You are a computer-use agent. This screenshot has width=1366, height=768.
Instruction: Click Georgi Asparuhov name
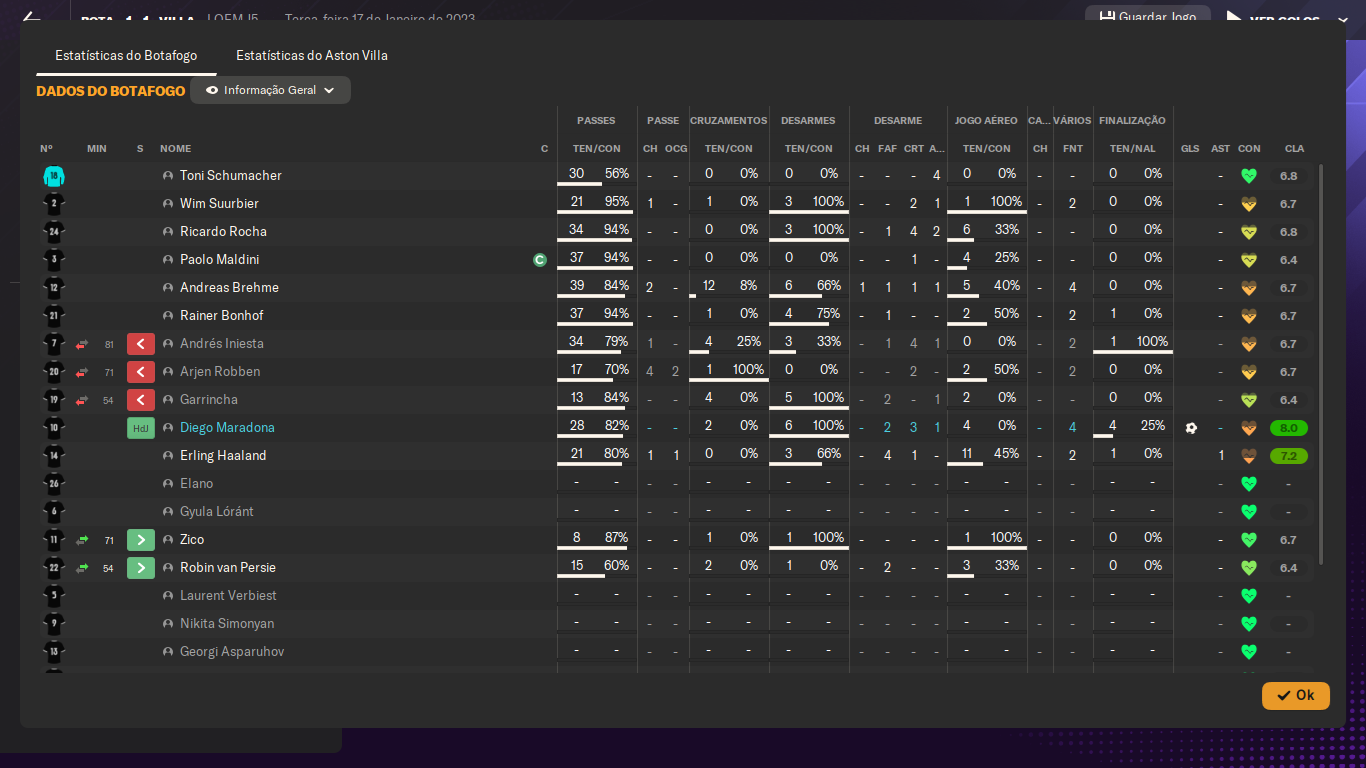[x=232, y=652]
